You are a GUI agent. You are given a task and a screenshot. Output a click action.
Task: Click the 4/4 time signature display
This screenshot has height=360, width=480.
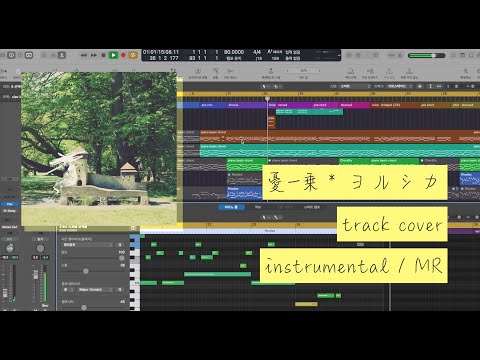257,52
